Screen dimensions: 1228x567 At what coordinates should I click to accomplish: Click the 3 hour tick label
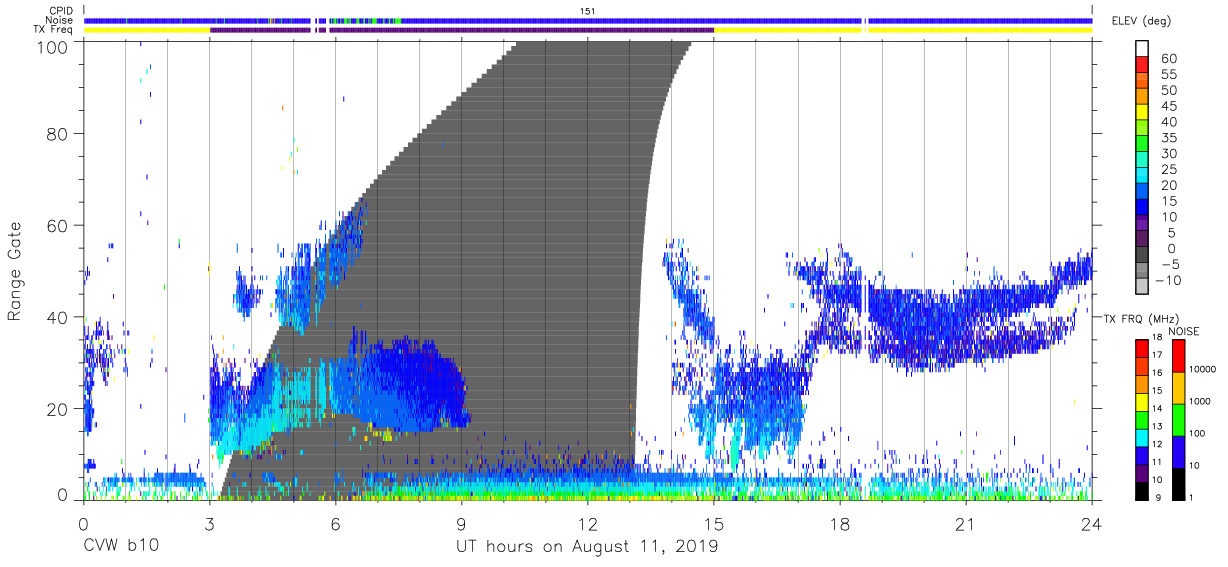(210, 524)
